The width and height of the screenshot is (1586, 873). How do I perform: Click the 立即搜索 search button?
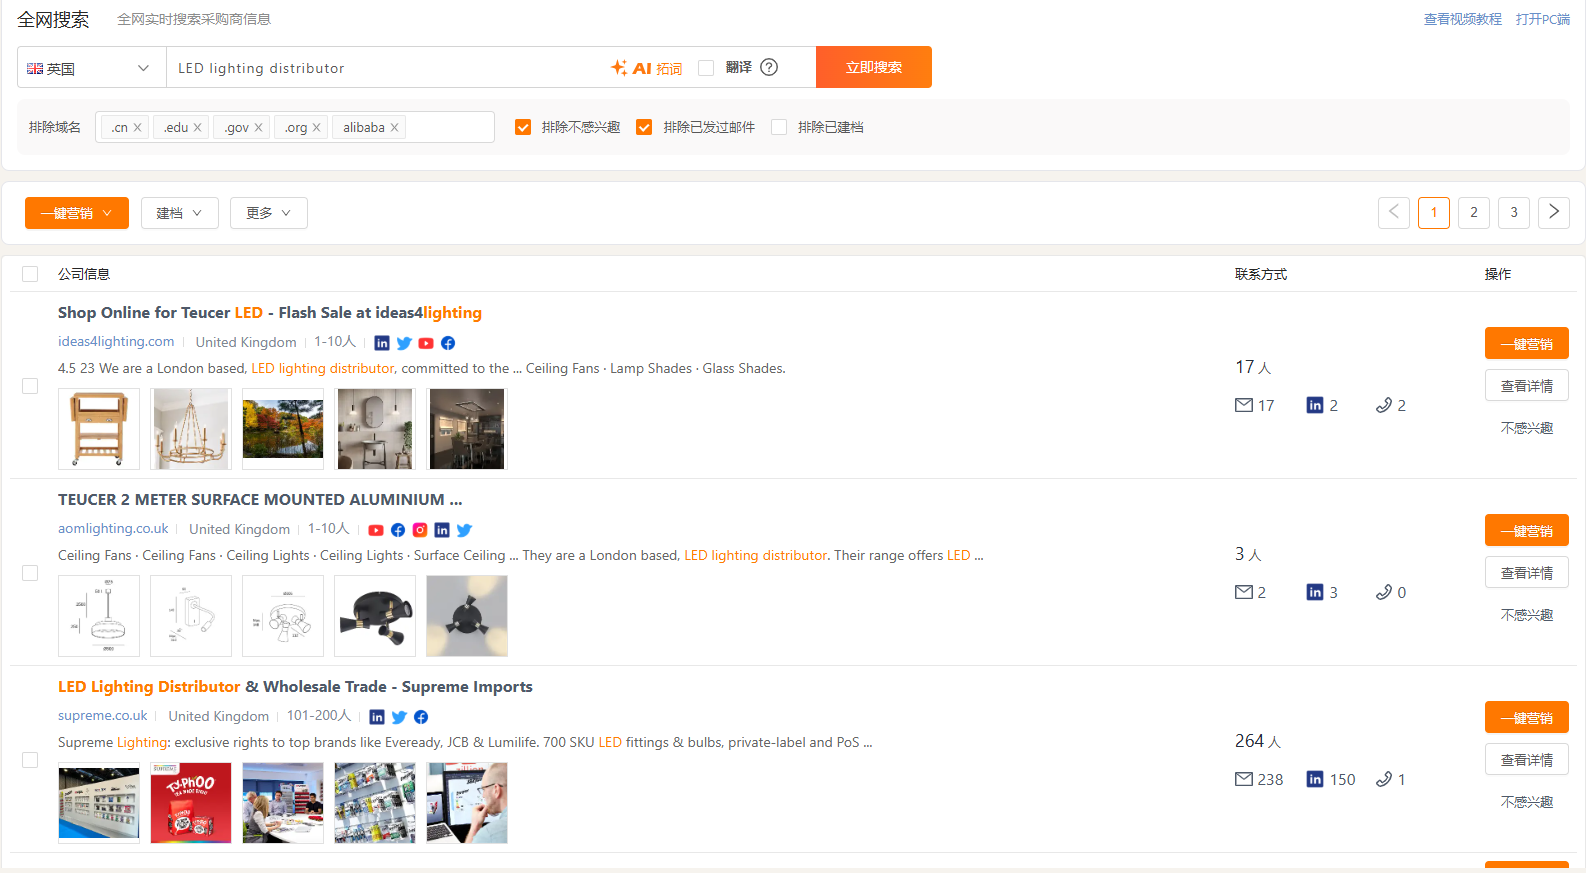874,67
